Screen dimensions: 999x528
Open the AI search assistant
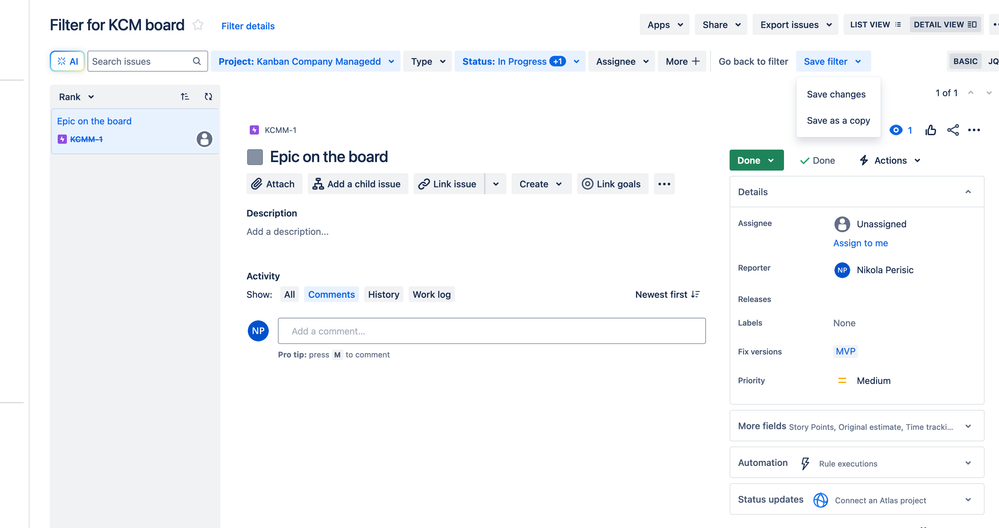68,61
